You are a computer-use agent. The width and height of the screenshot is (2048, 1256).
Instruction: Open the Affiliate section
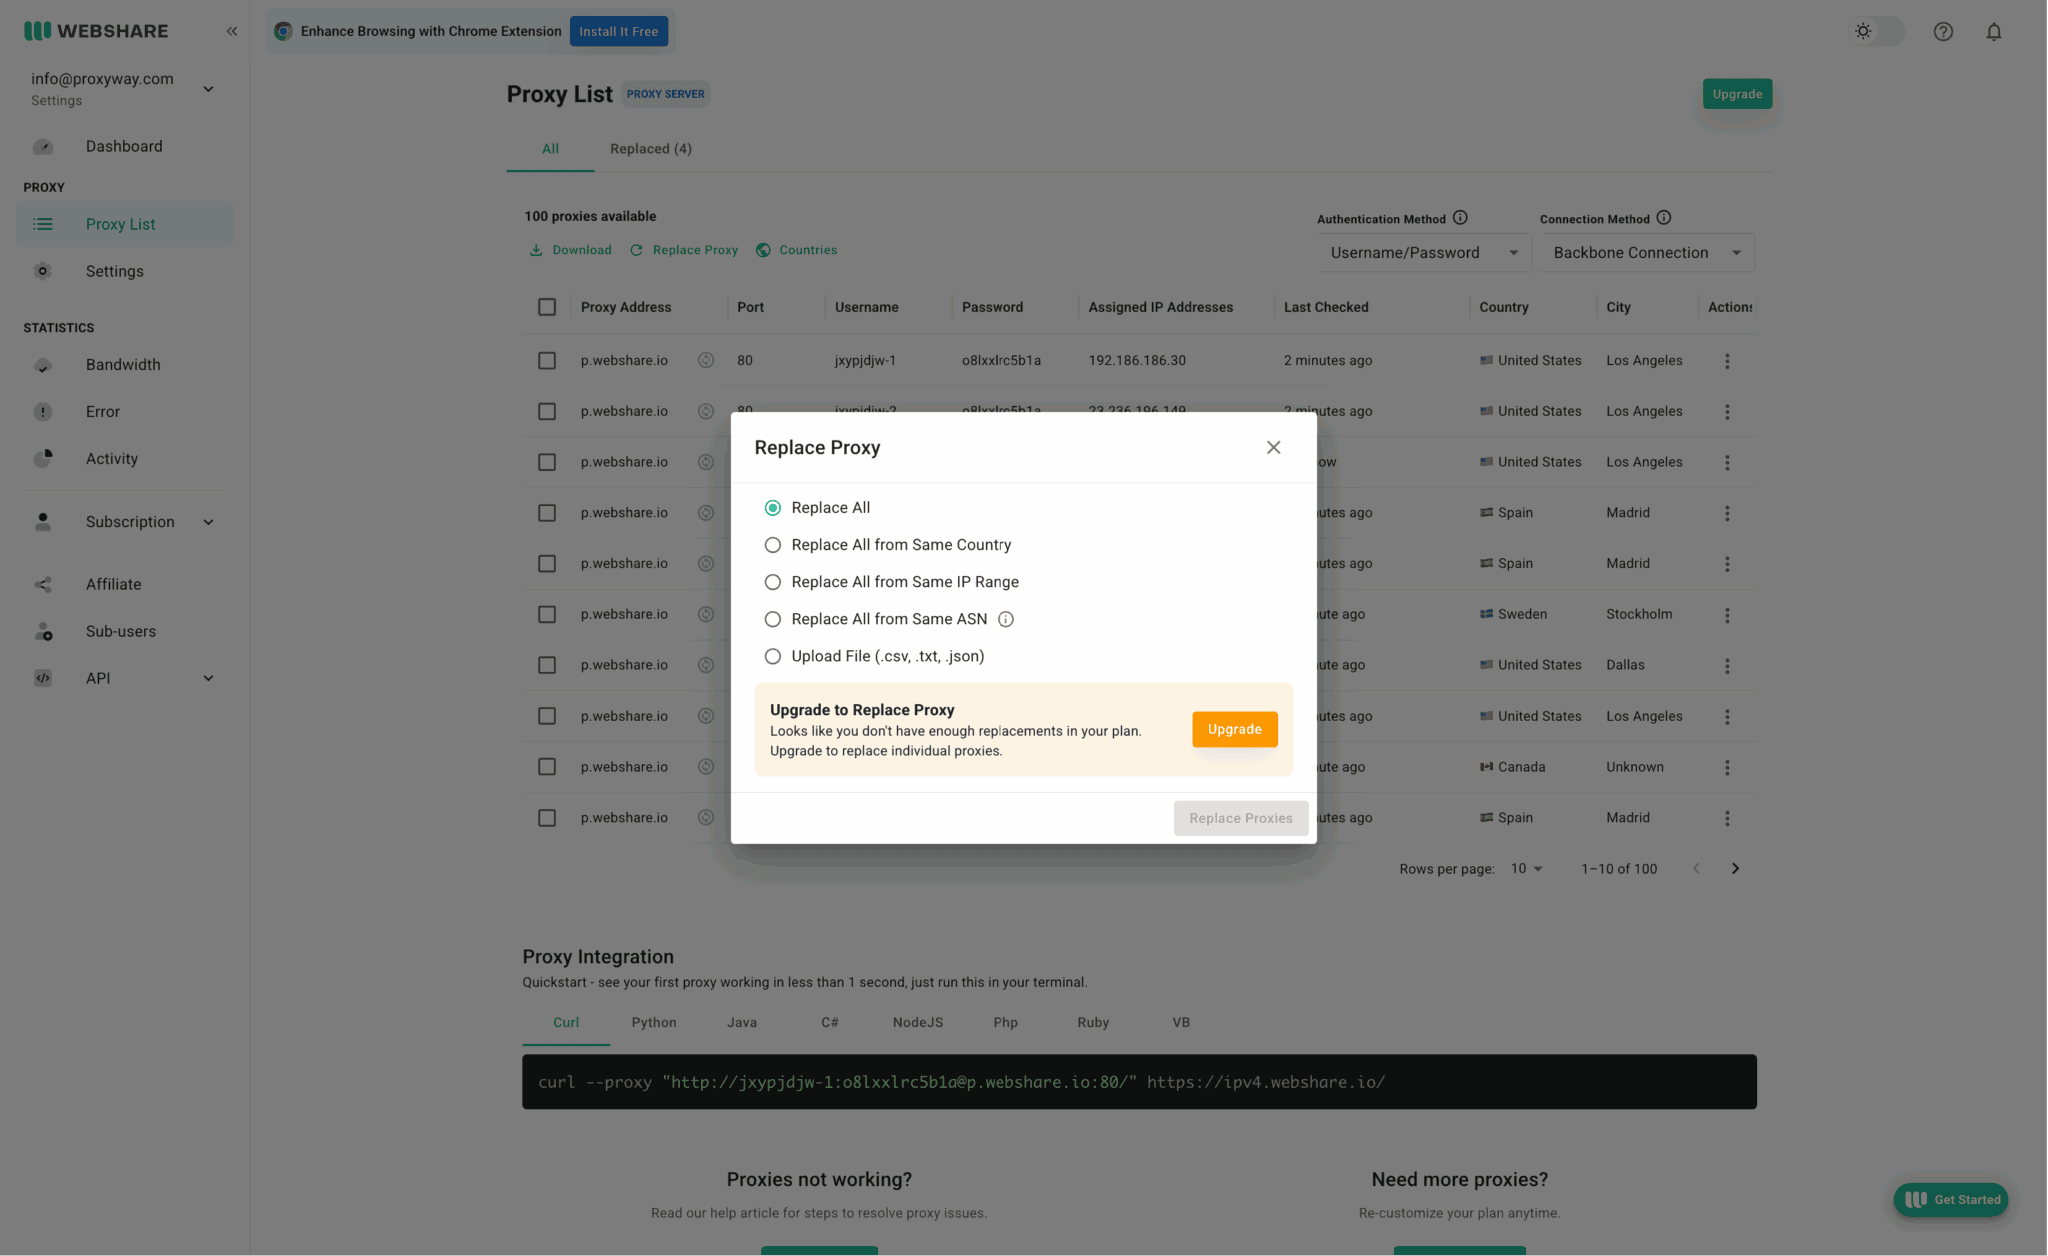pyautogui.click(x=112, y=584)
